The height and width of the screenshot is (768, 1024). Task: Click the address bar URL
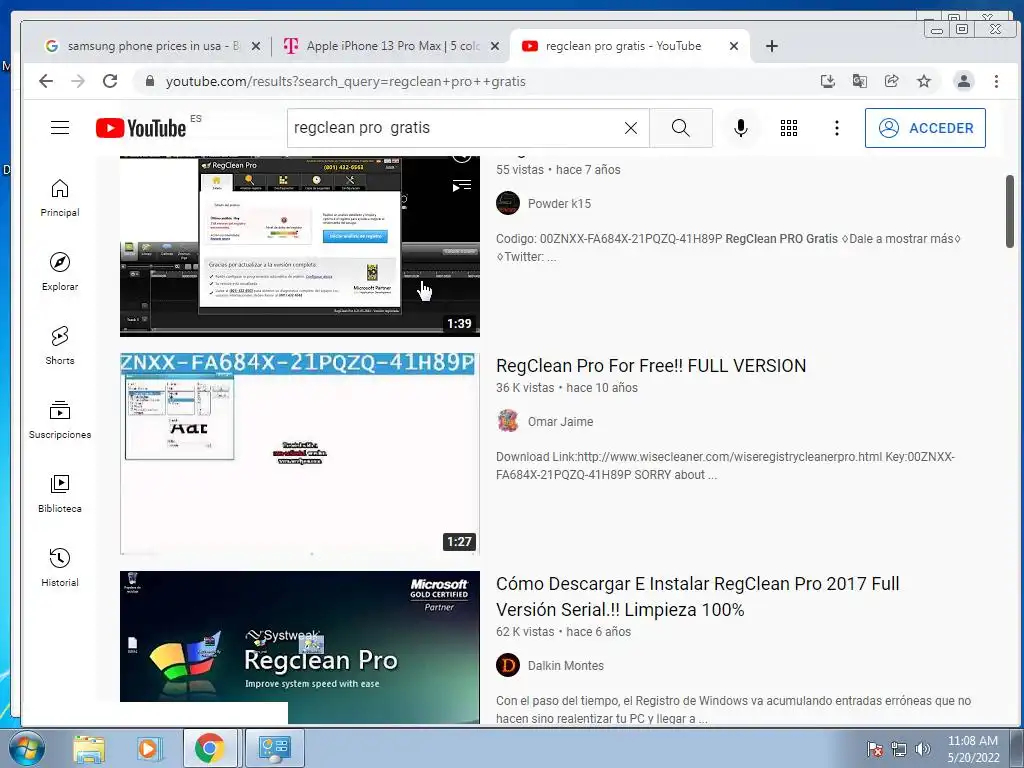coord(345,82)
